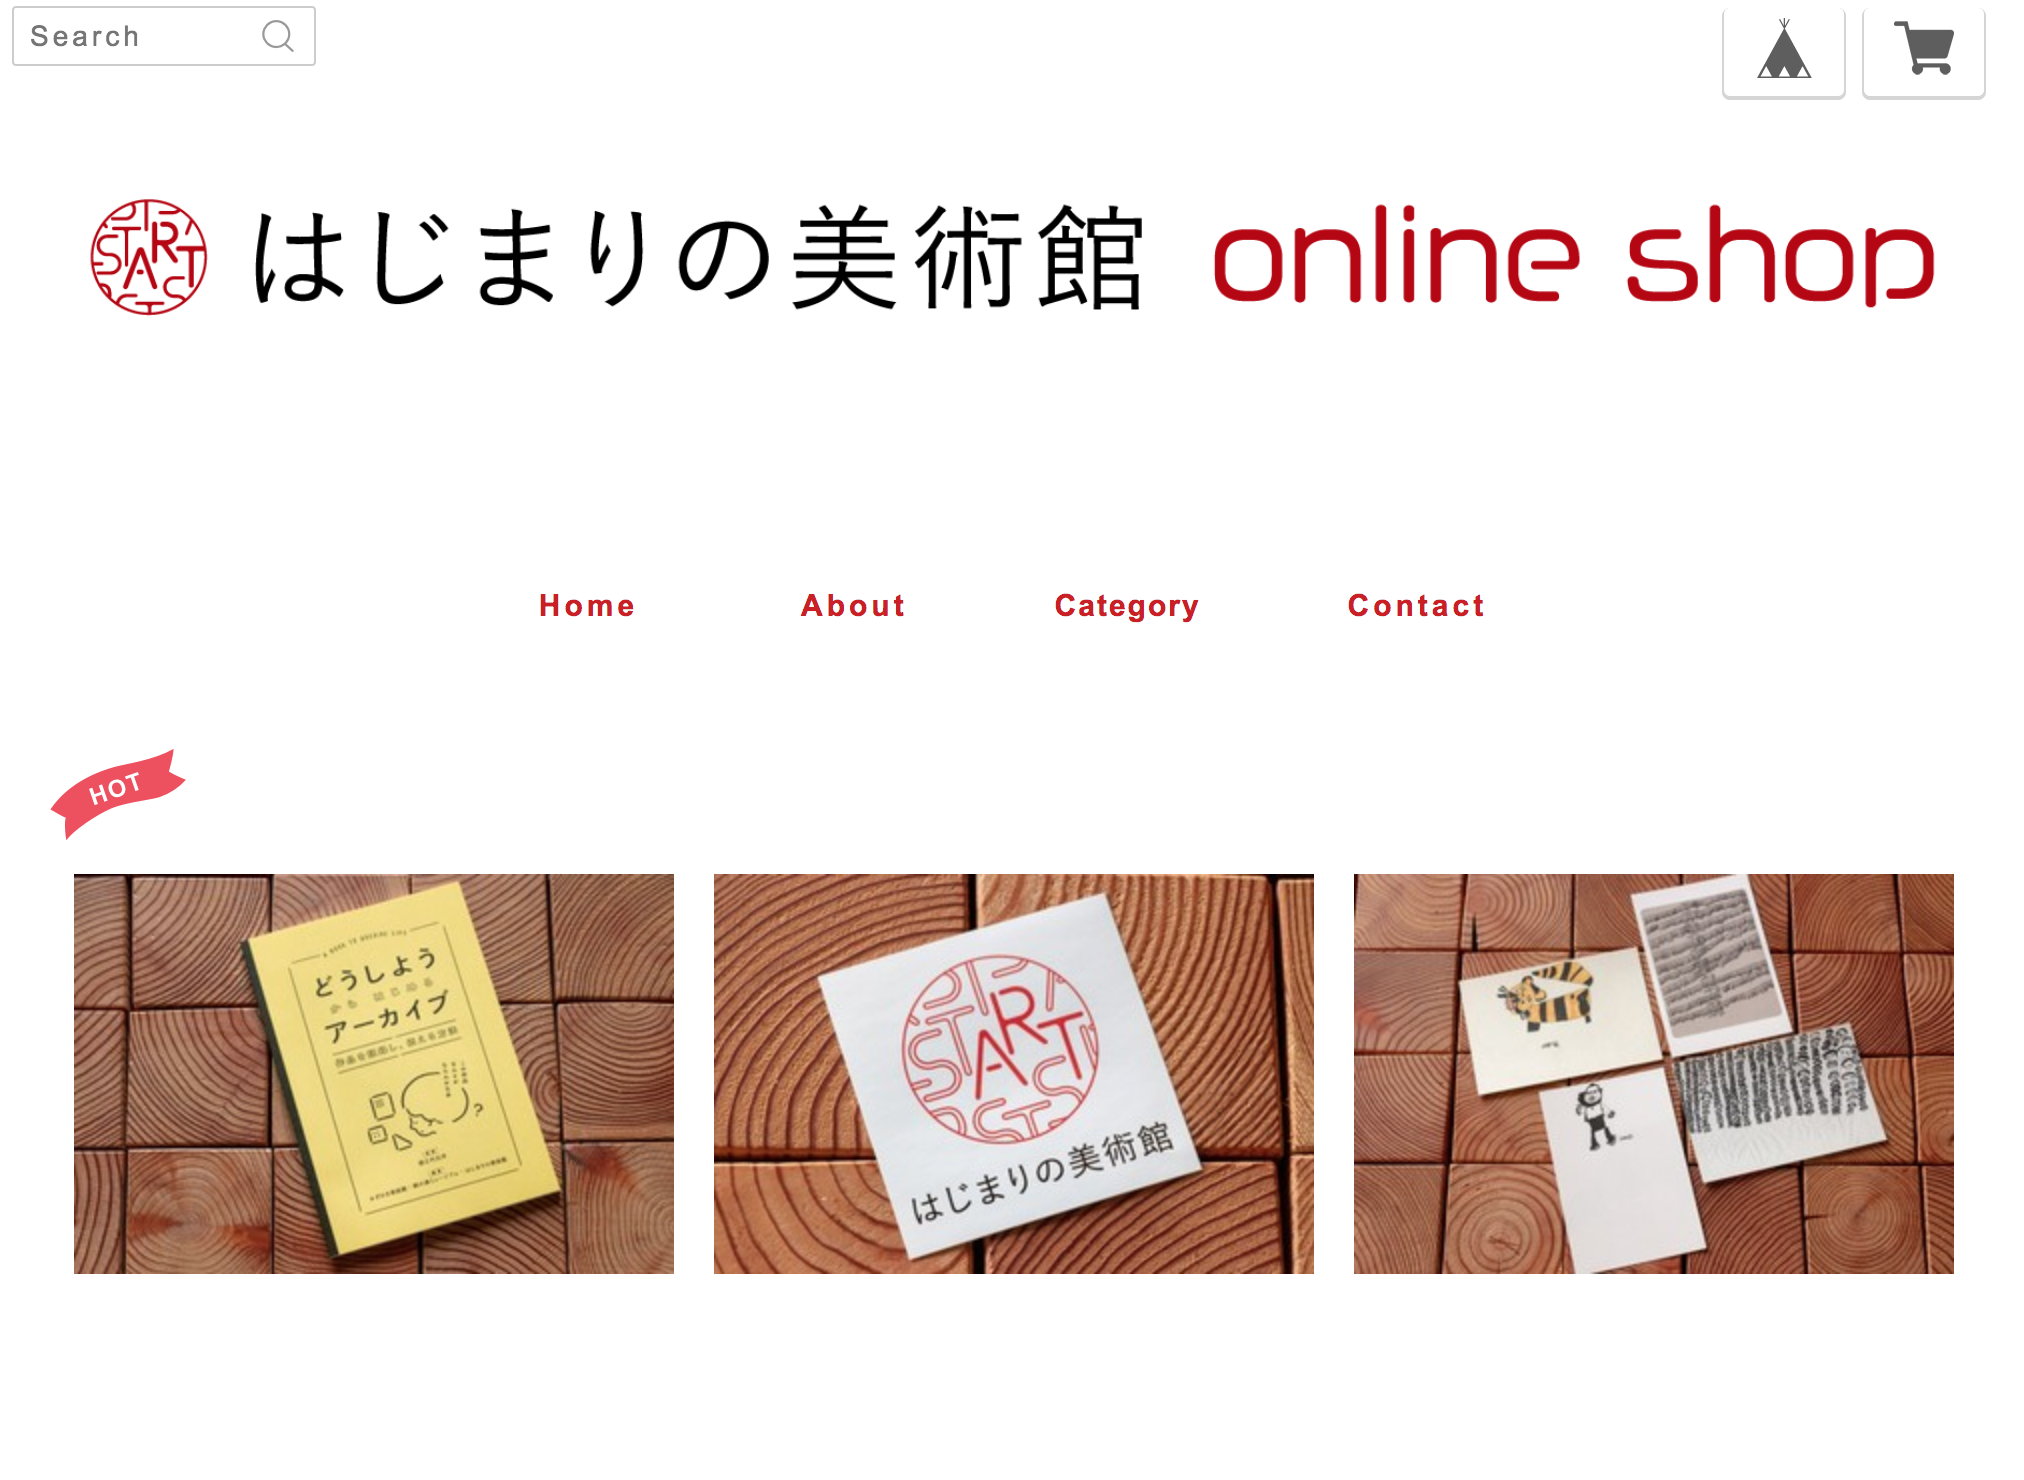This screenshot has height=1480, width=2024.
Task: Open the shopping cart
Action: coord(1923,51)
